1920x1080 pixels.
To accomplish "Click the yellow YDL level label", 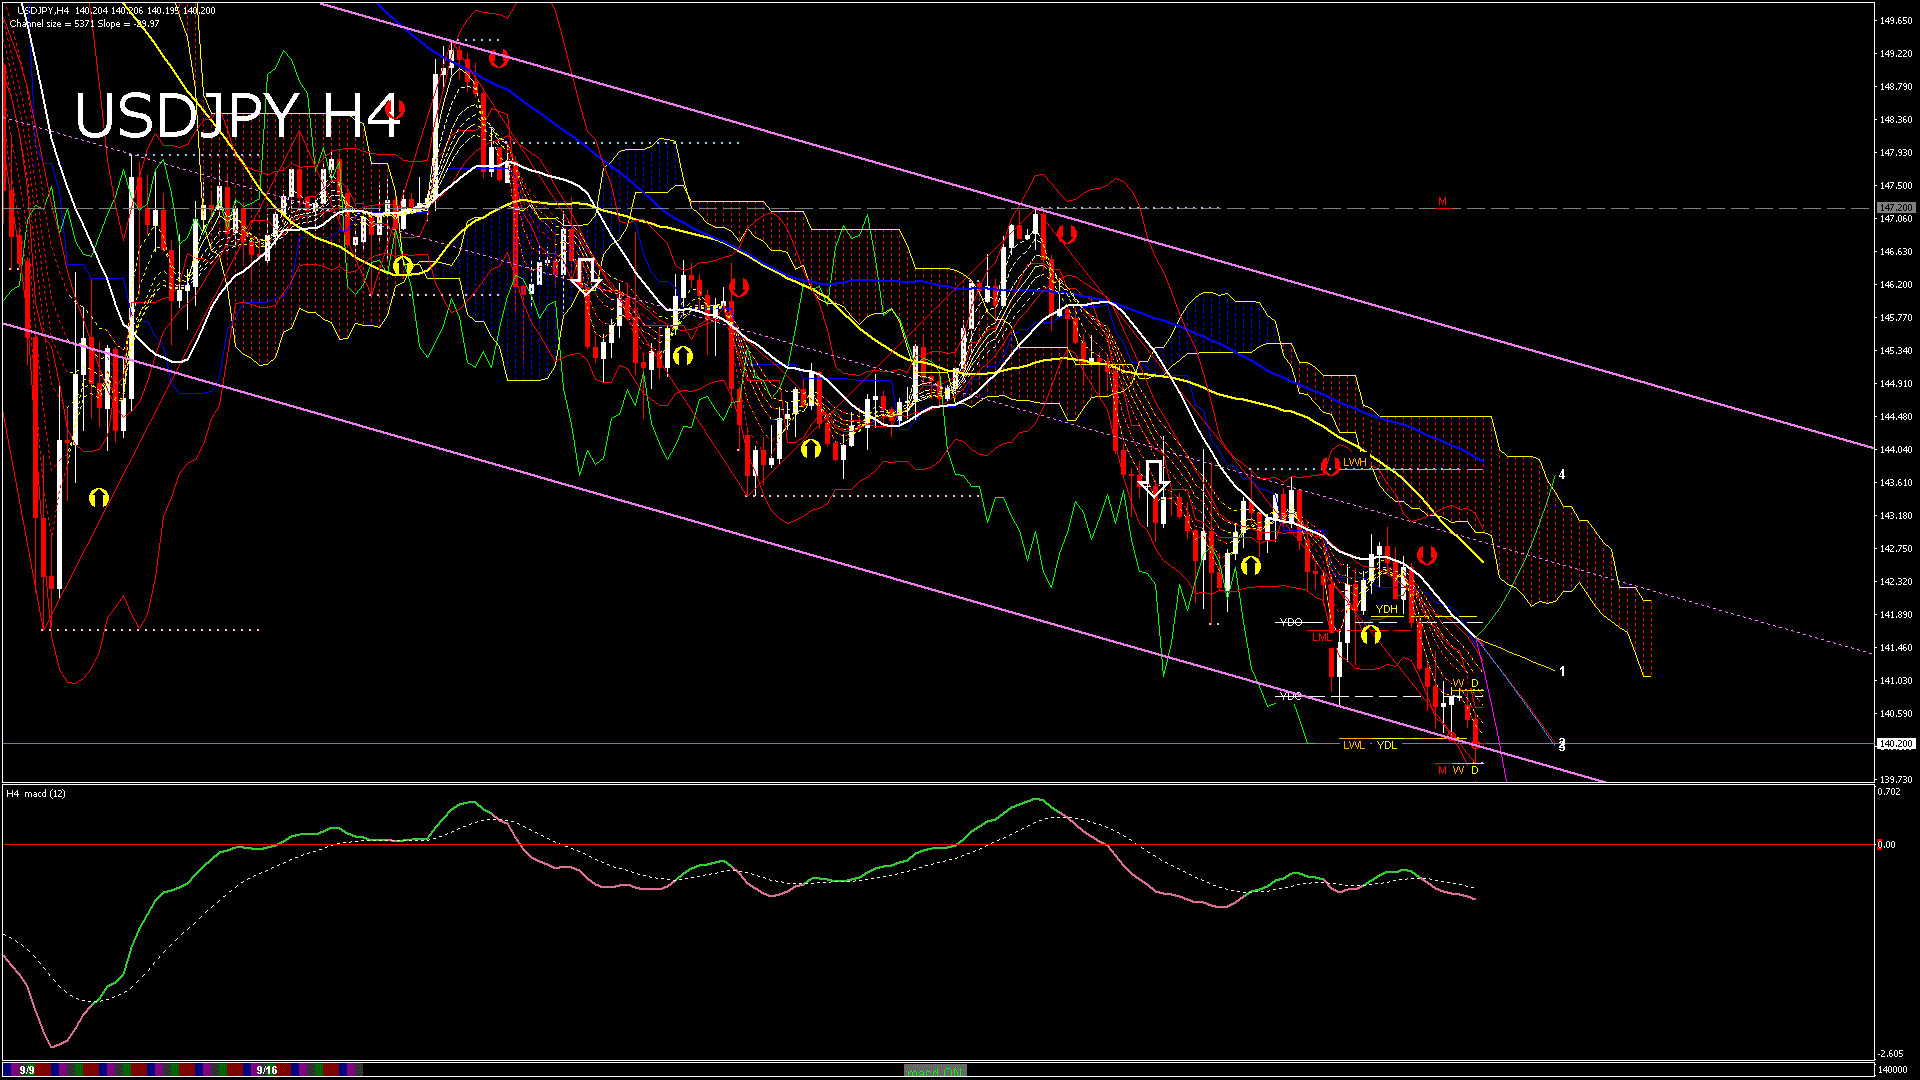I will pyautogui.click(x=1386, y=745).
